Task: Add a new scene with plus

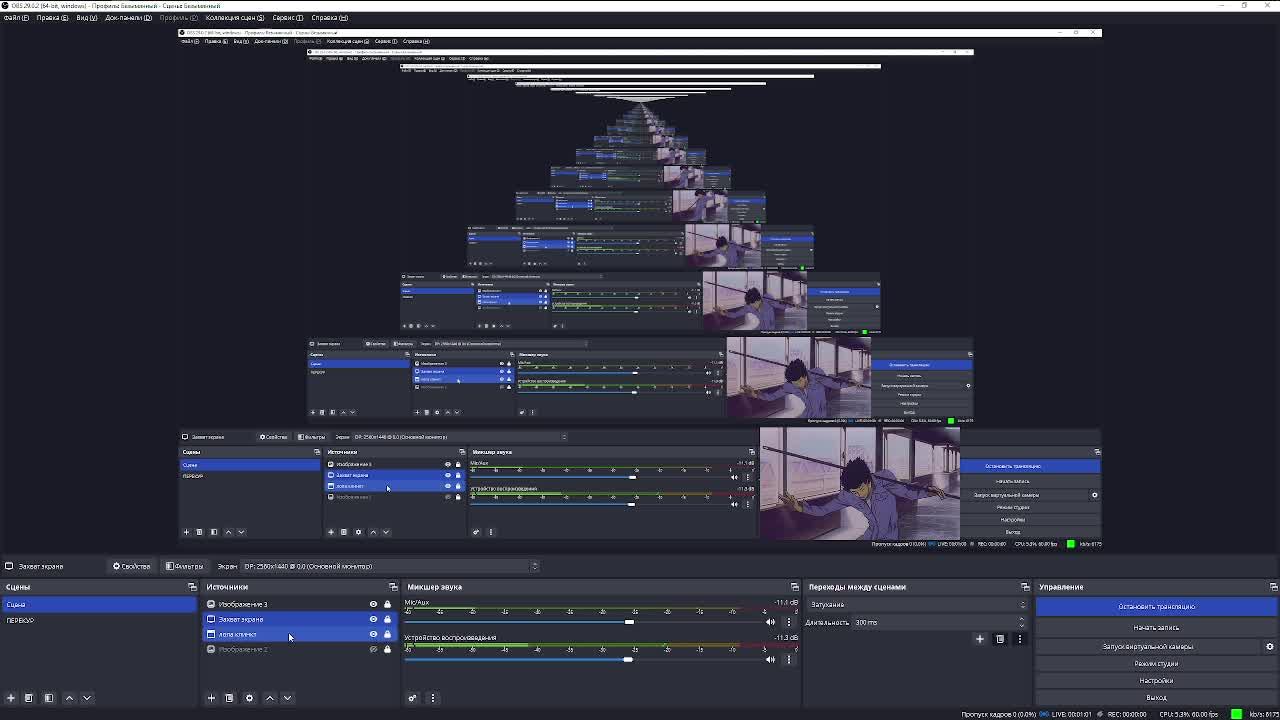Action: 10,698
